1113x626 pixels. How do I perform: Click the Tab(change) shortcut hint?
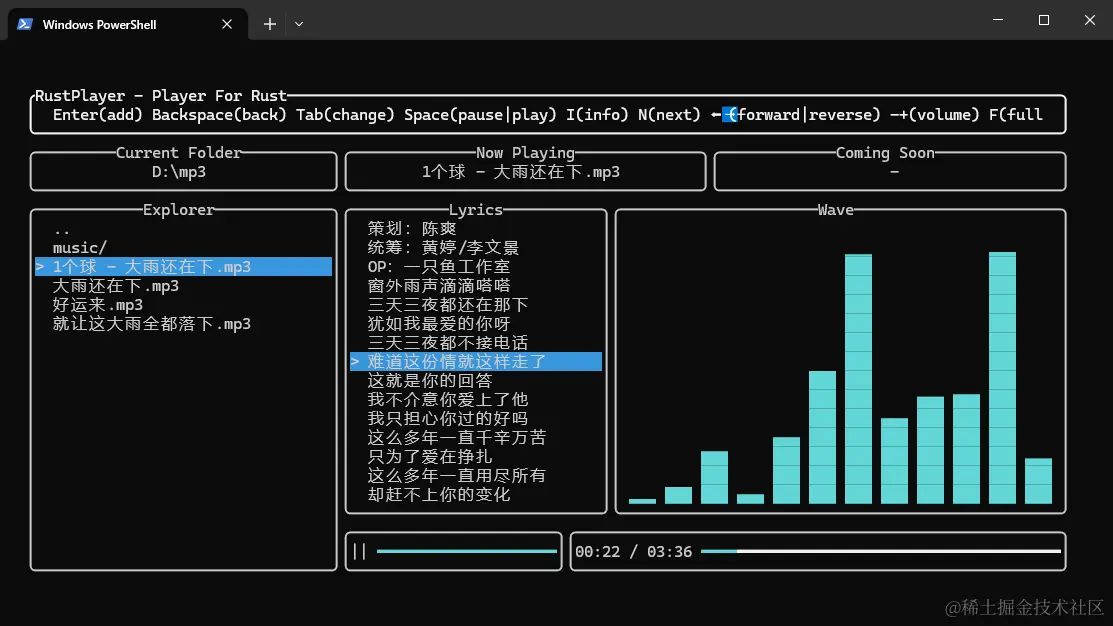tap(345, 115)
